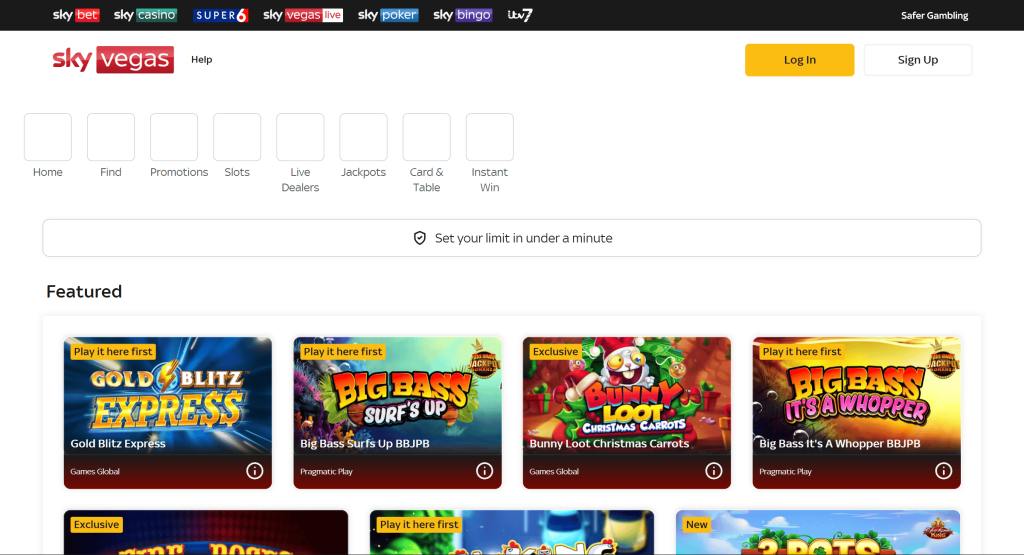Open Sky Casino logo link
Image resolution: width=1024 pixels, height=555 pixels.
pos(145,15)
